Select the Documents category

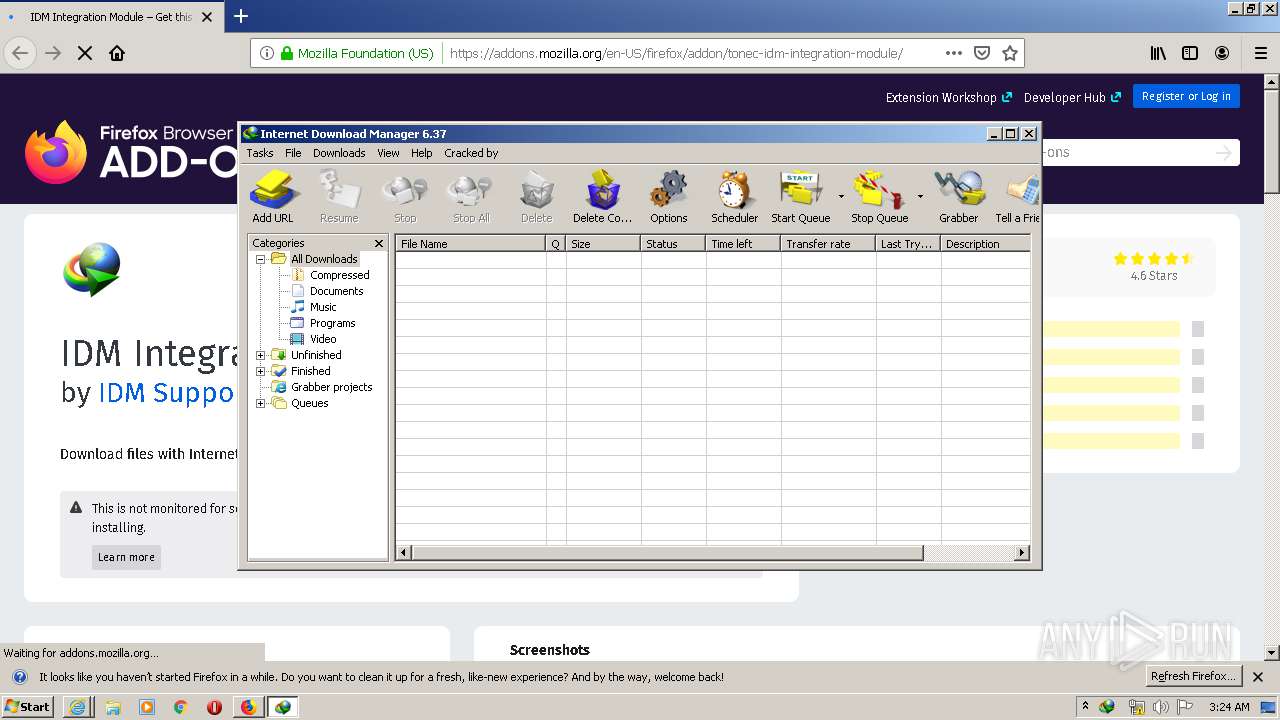tap(336, 291)
